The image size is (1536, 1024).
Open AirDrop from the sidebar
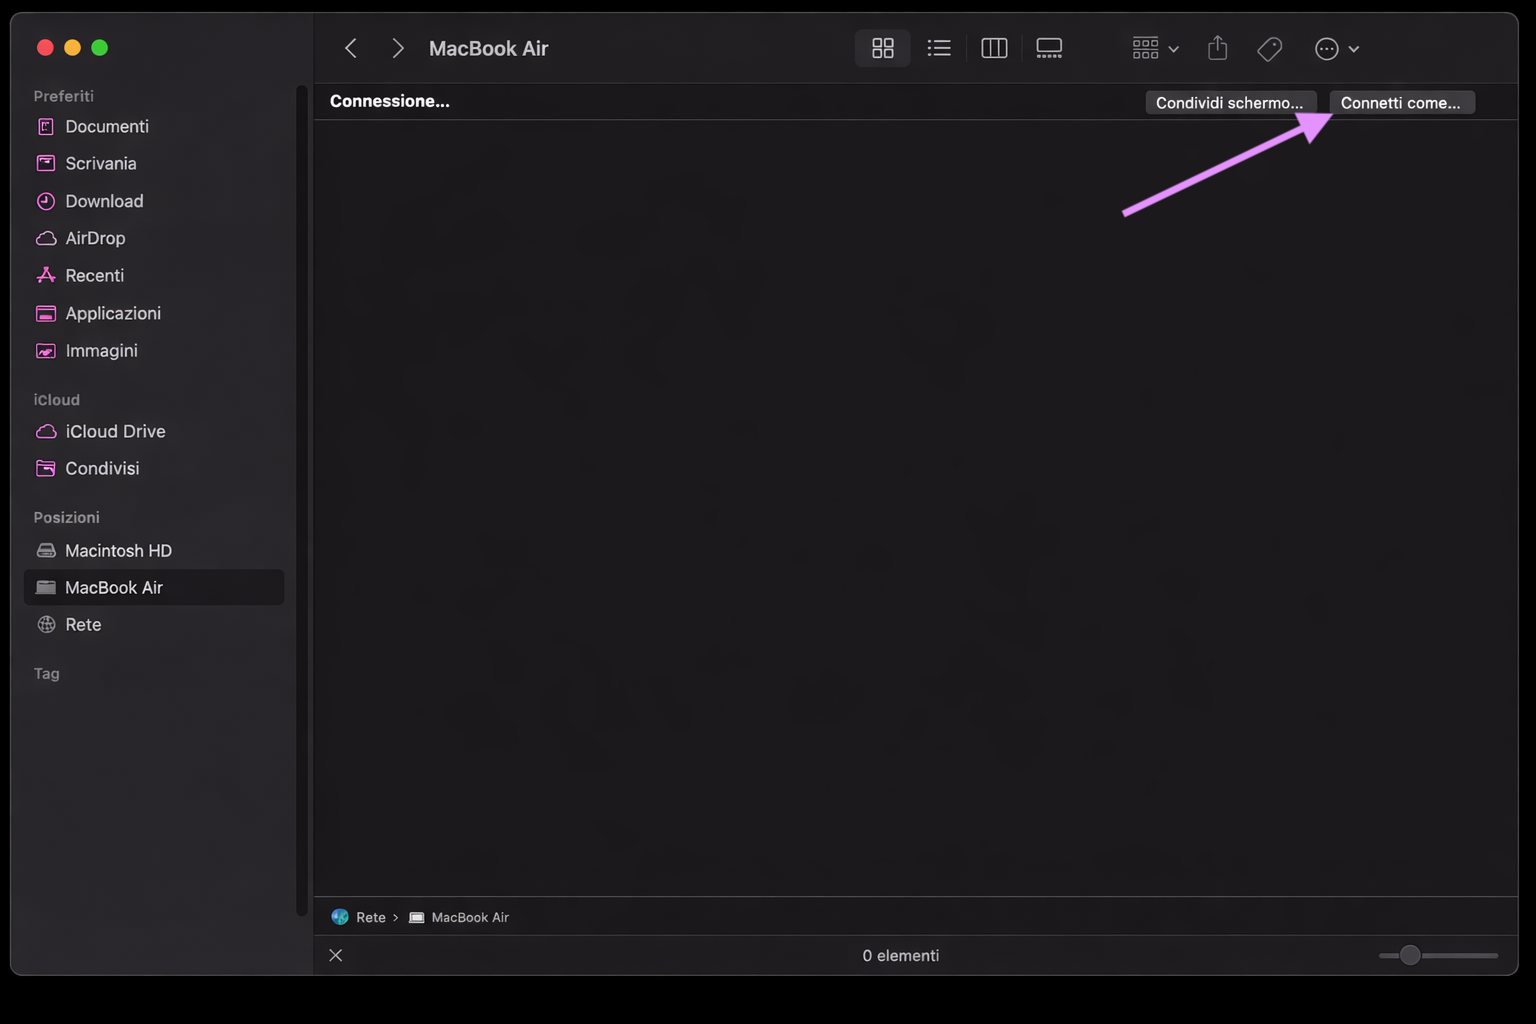coord(94,238)
